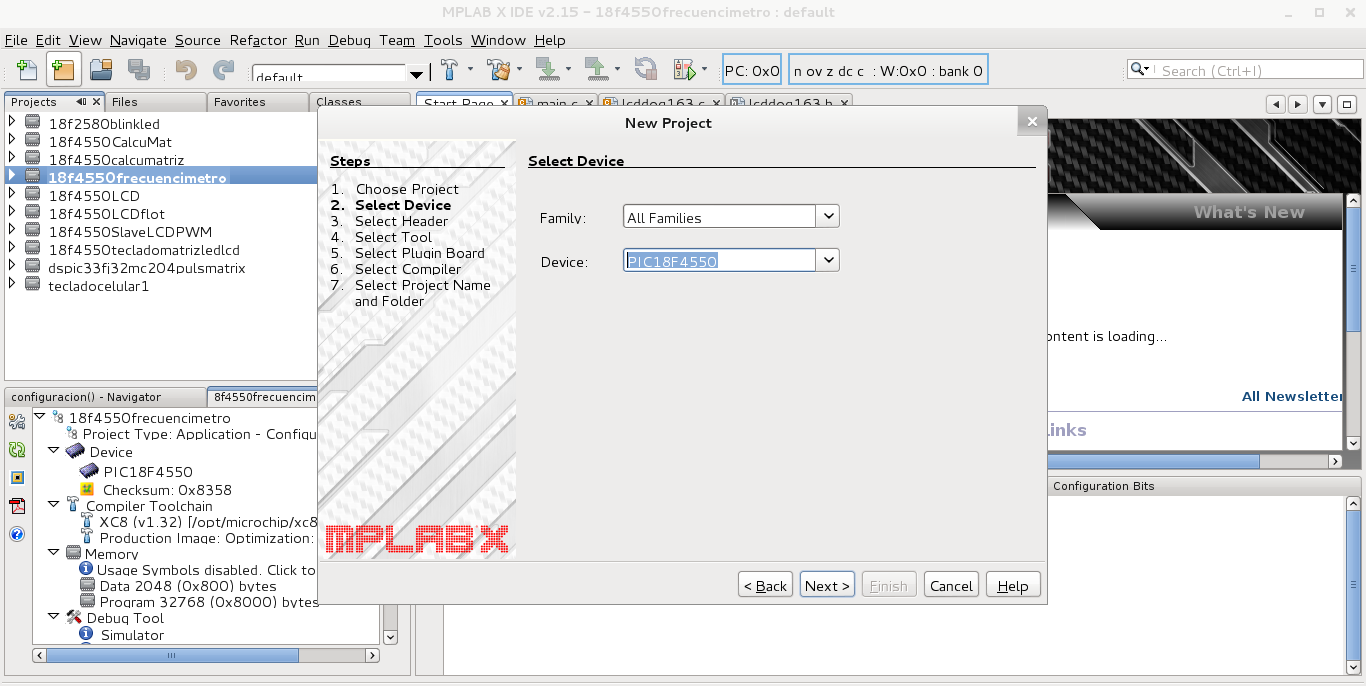Click the Search (Ctrl+I) field
Viewport: 1366px width, 686px height.
click(x=1254, y=70)
